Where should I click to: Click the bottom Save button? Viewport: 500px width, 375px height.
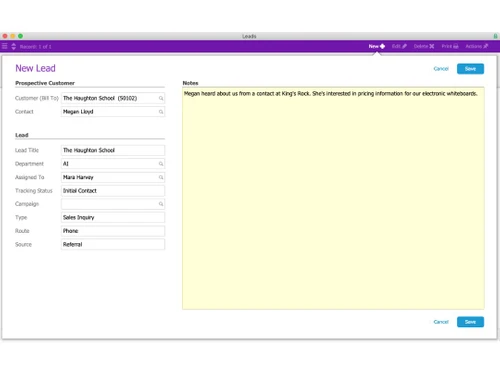point(470,322)
